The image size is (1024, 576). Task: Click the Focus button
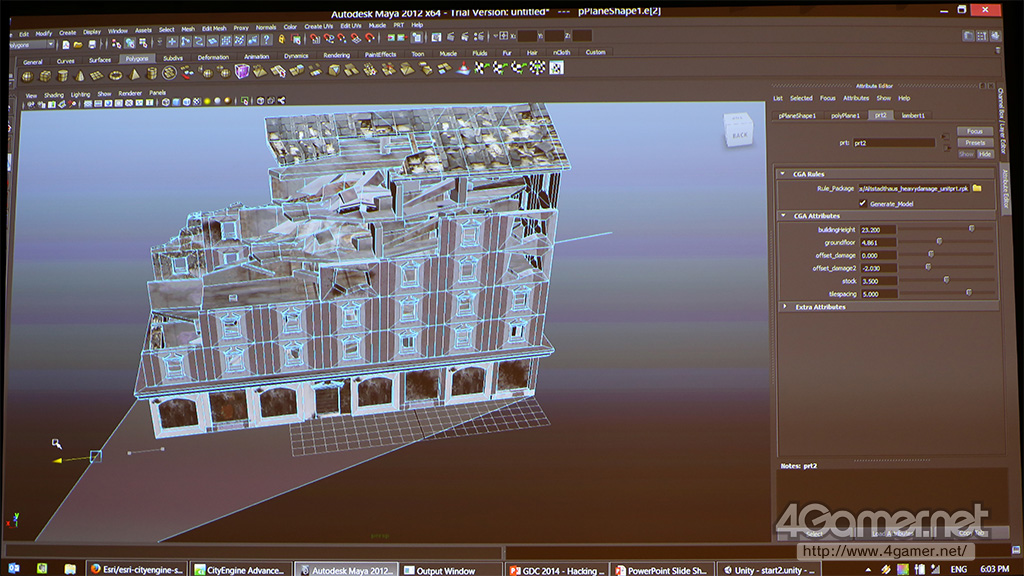tap(975, 131)
